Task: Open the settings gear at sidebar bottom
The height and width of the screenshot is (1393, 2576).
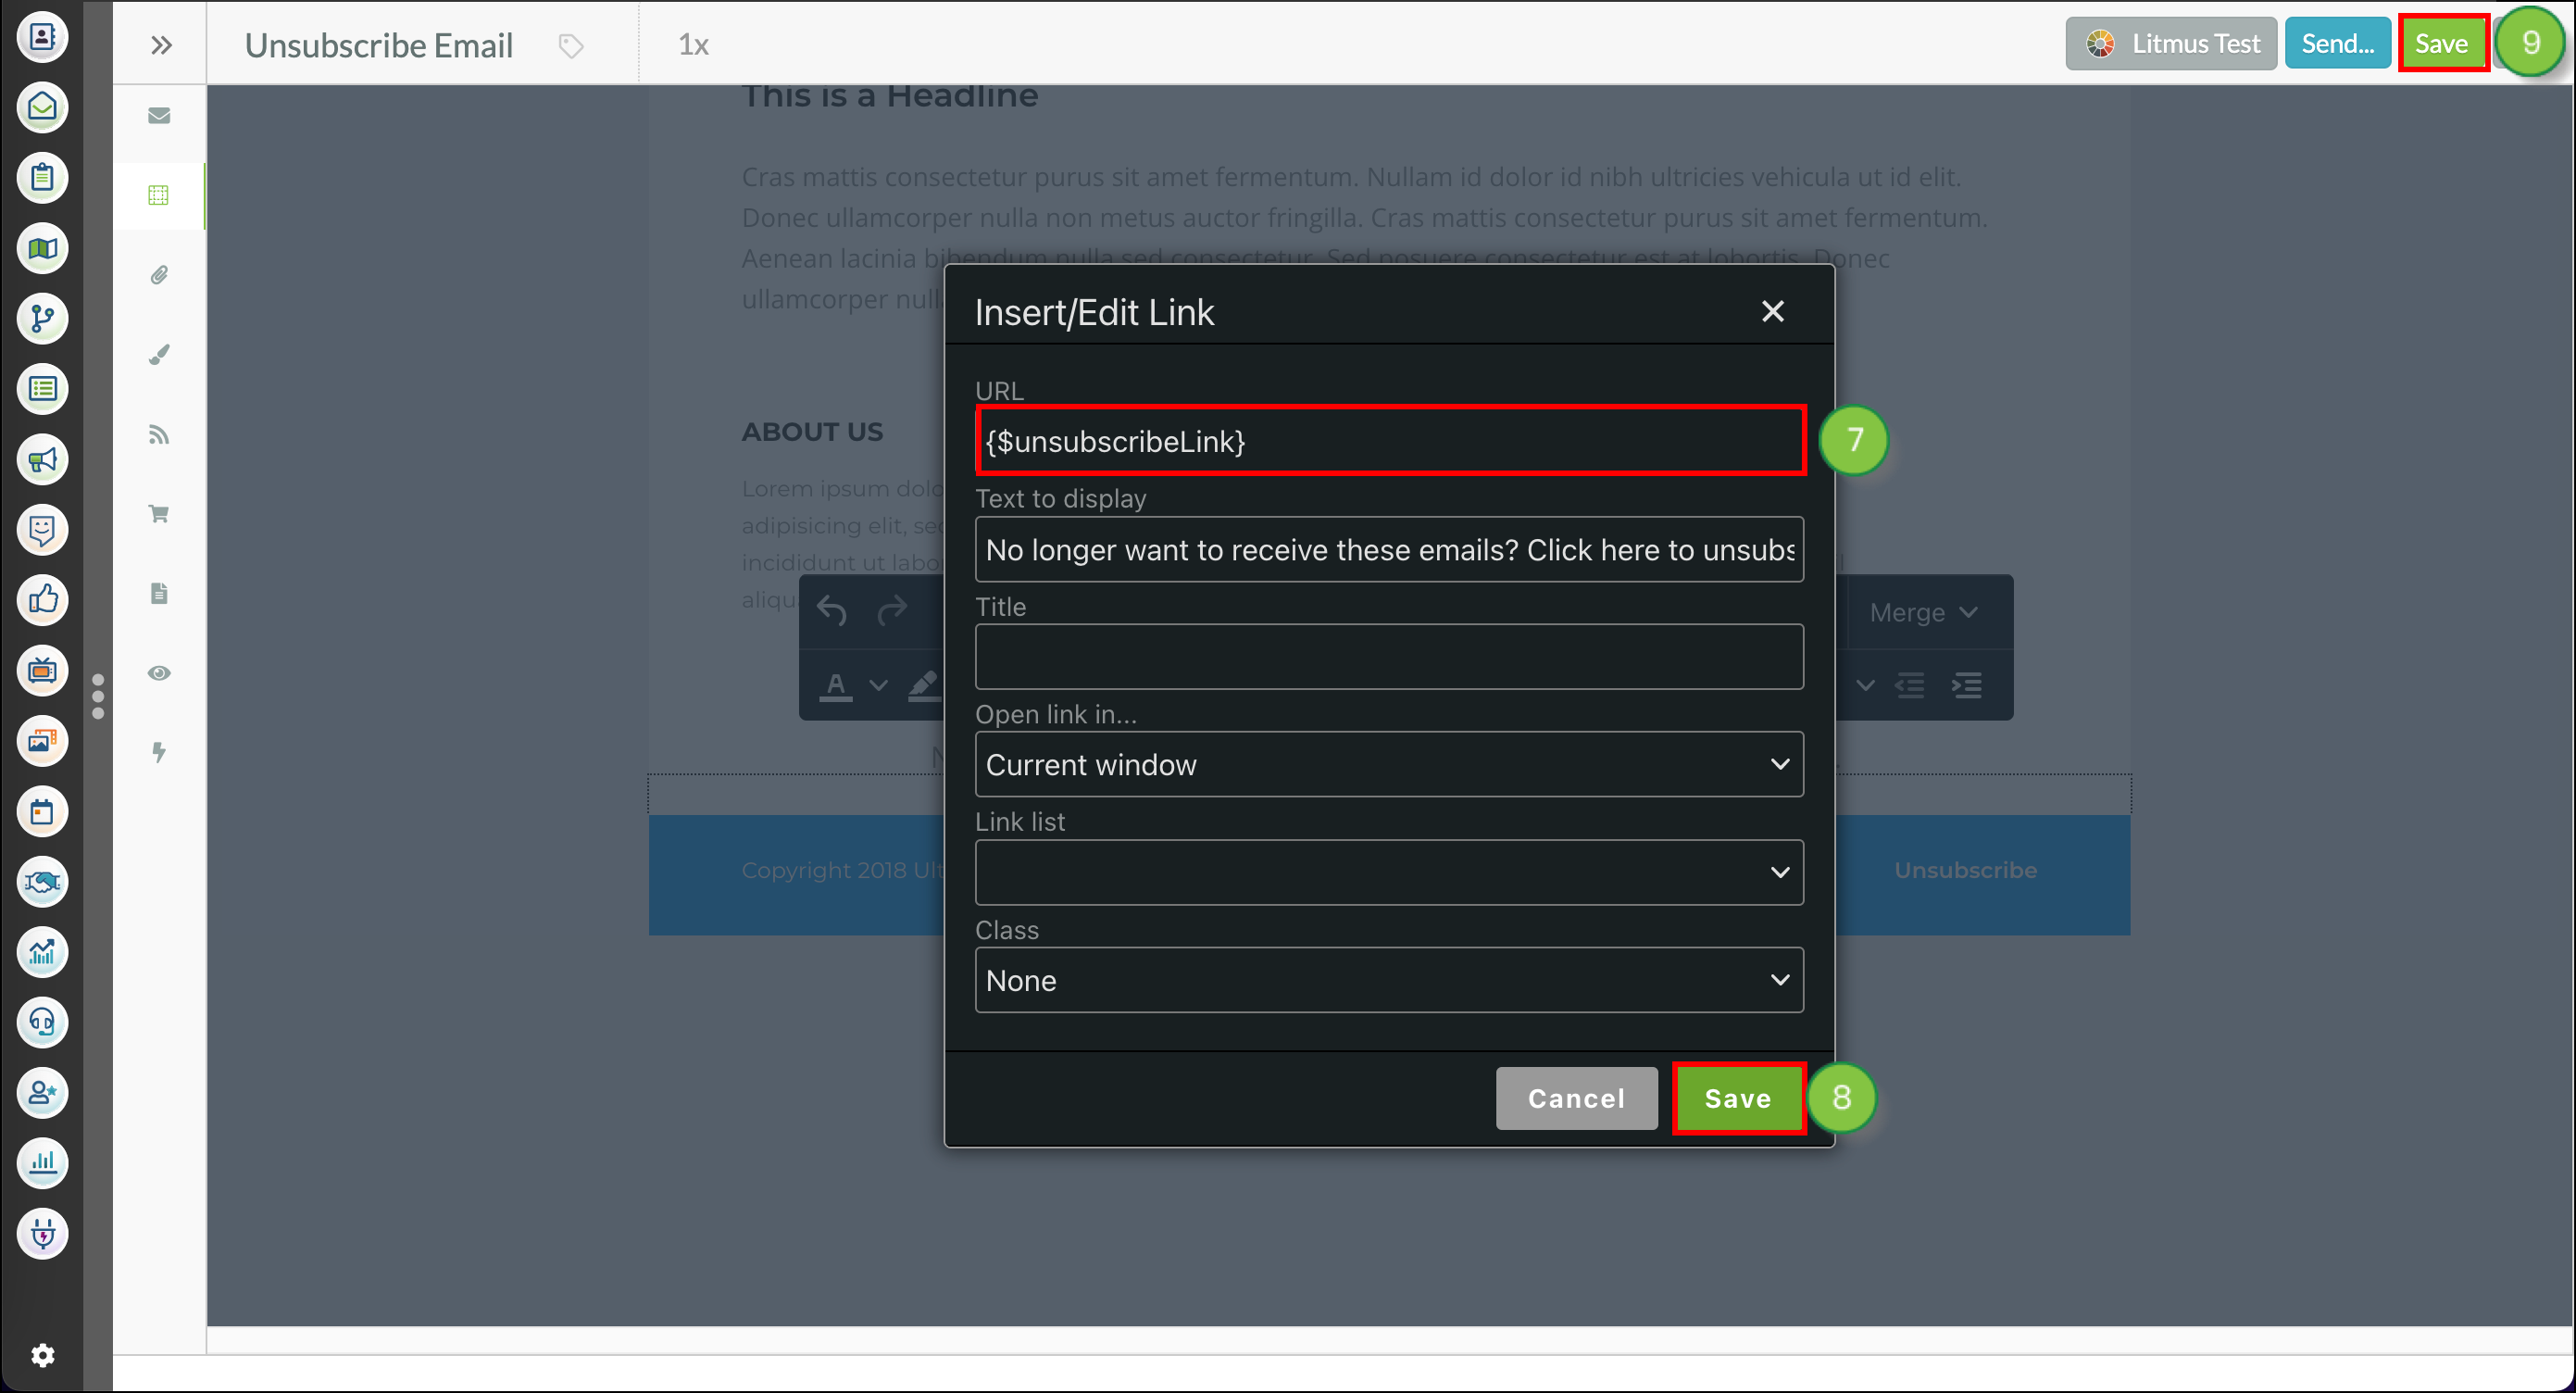Action: [x=42, y=1355]
